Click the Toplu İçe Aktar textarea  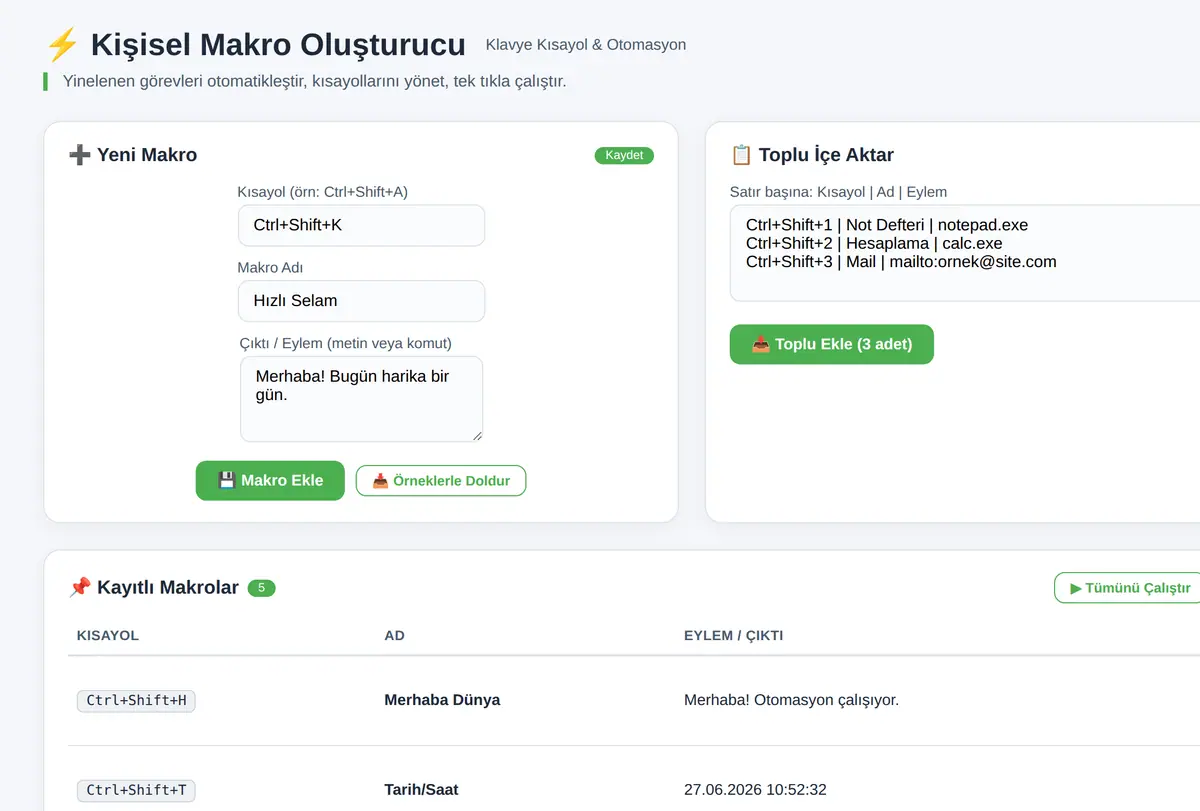tap(965, 253)
